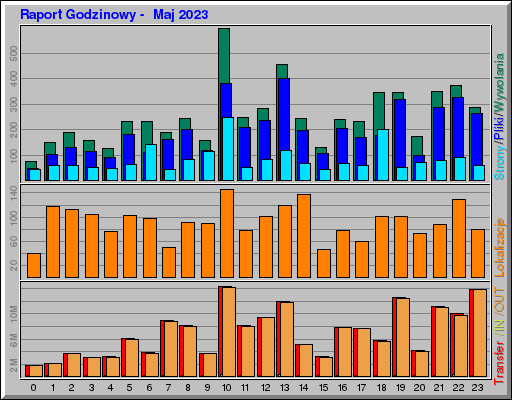The image size is (512, 400).
Task: Choose the blue Pliki bar for hour 19
Action: (400, 133)
